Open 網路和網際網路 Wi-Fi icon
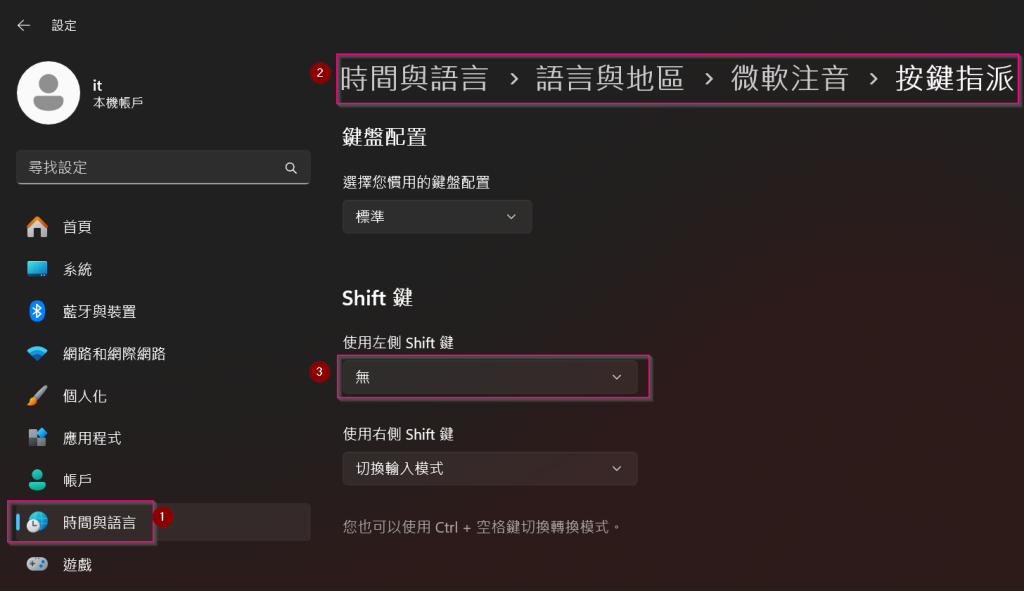1024x591 pixels. tap(37, 353)
